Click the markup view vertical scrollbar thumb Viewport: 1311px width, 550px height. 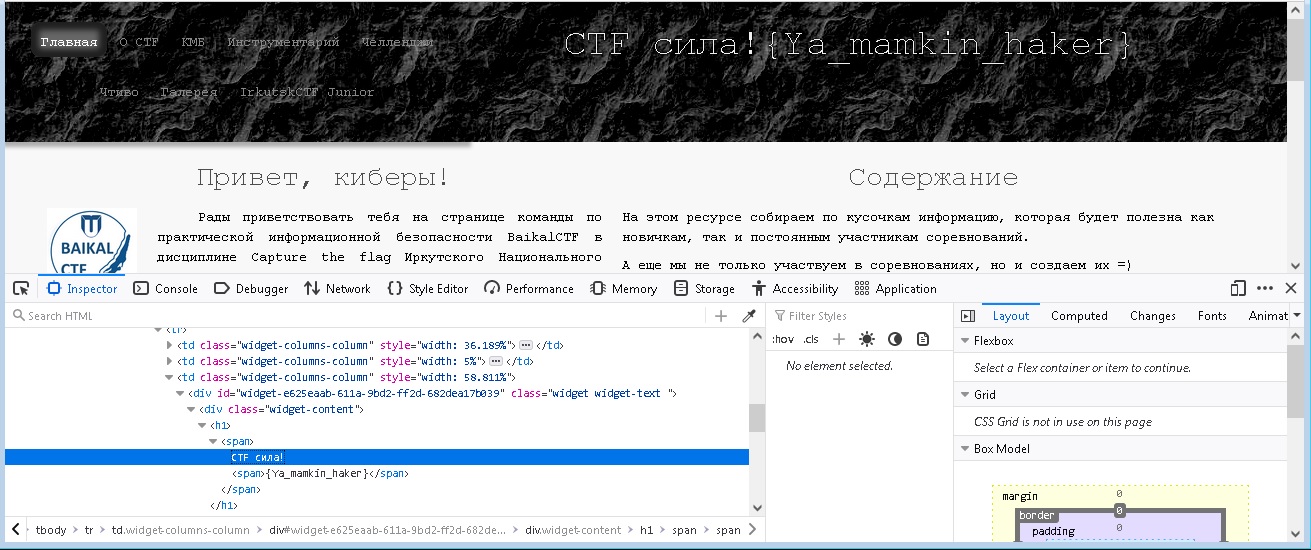click(757, 418)
